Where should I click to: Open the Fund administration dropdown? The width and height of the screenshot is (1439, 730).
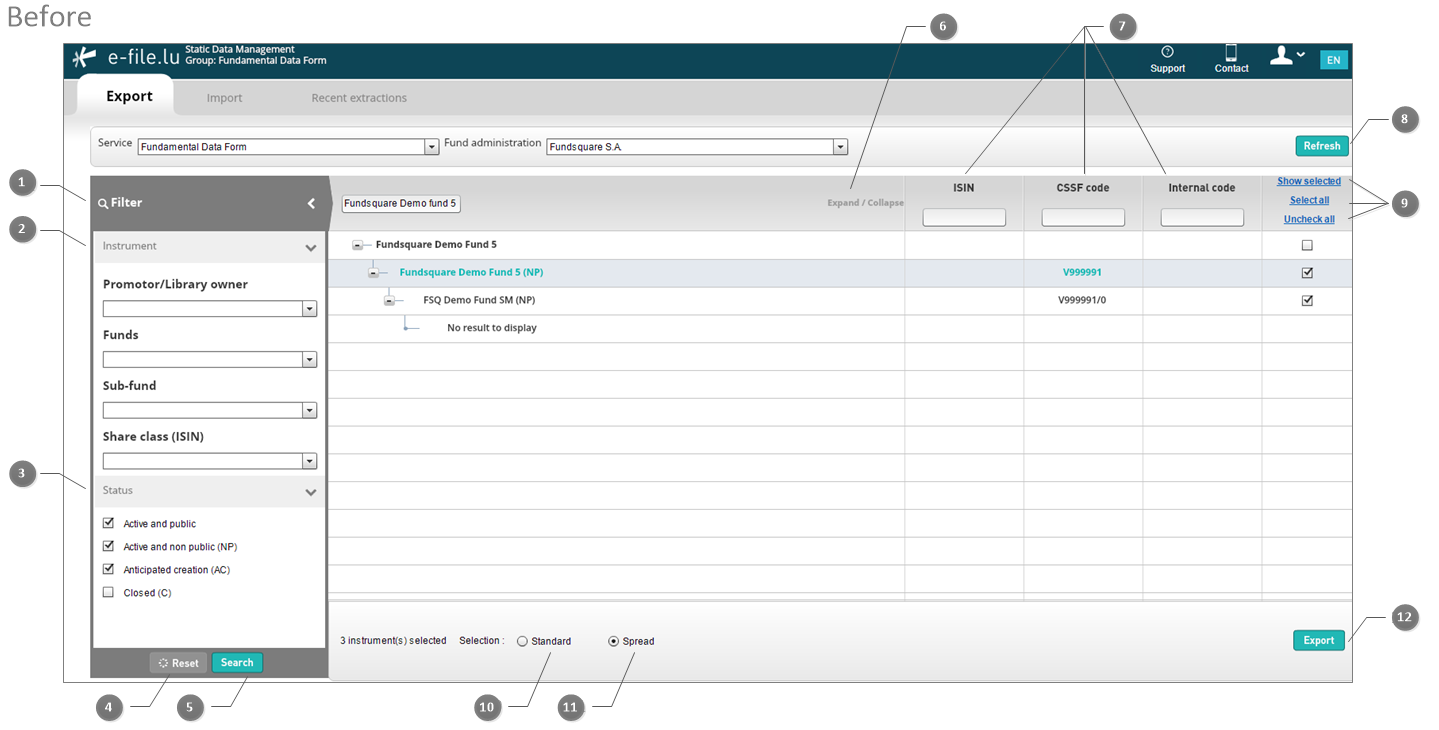click(x=697, y=147)
